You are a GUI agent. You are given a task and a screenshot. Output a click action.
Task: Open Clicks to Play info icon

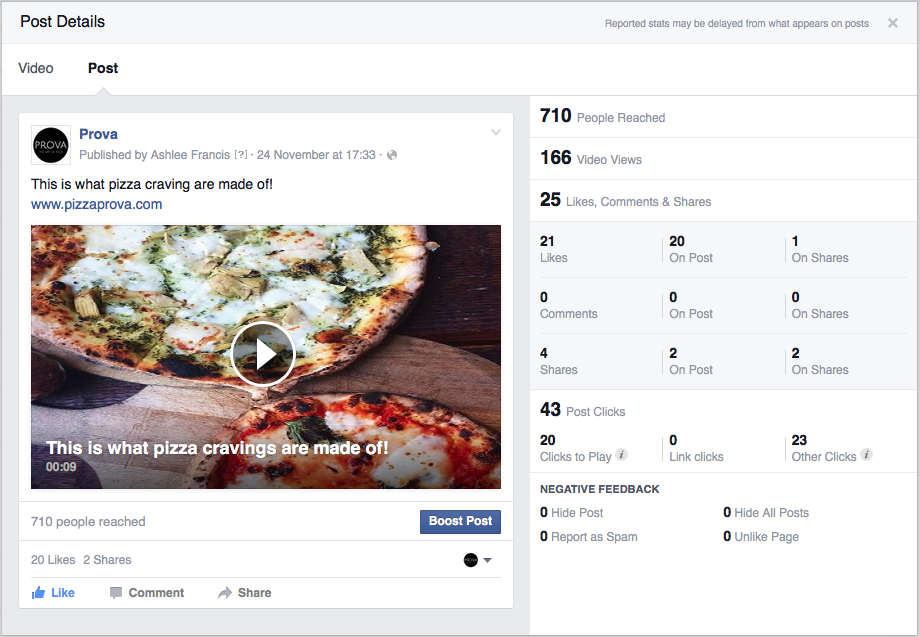coord(621,456)
